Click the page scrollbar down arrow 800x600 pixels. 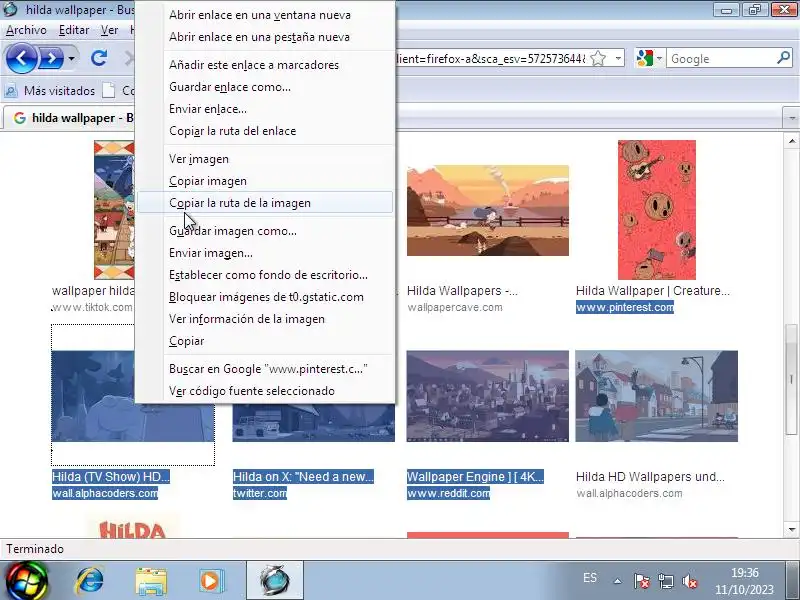791,530
